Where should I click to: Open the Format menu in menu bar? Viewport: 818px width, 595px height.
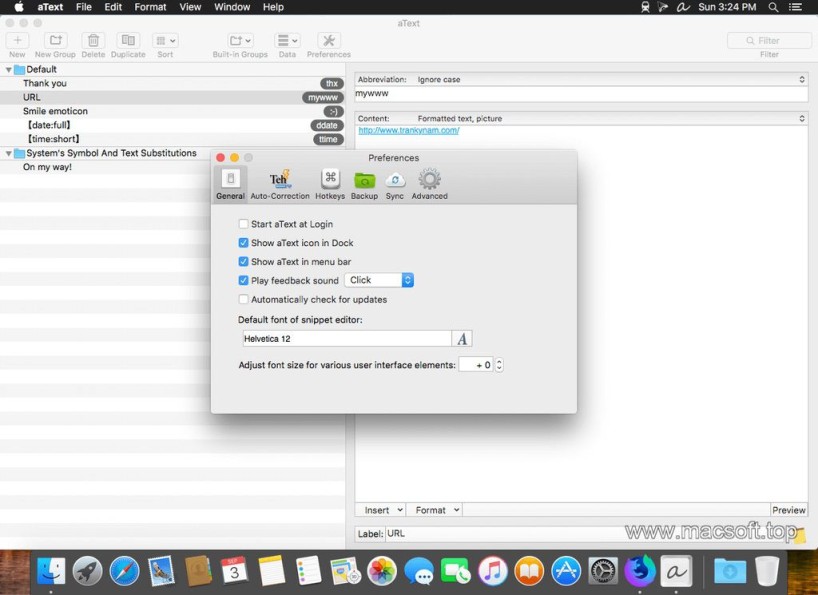(150, 7)
